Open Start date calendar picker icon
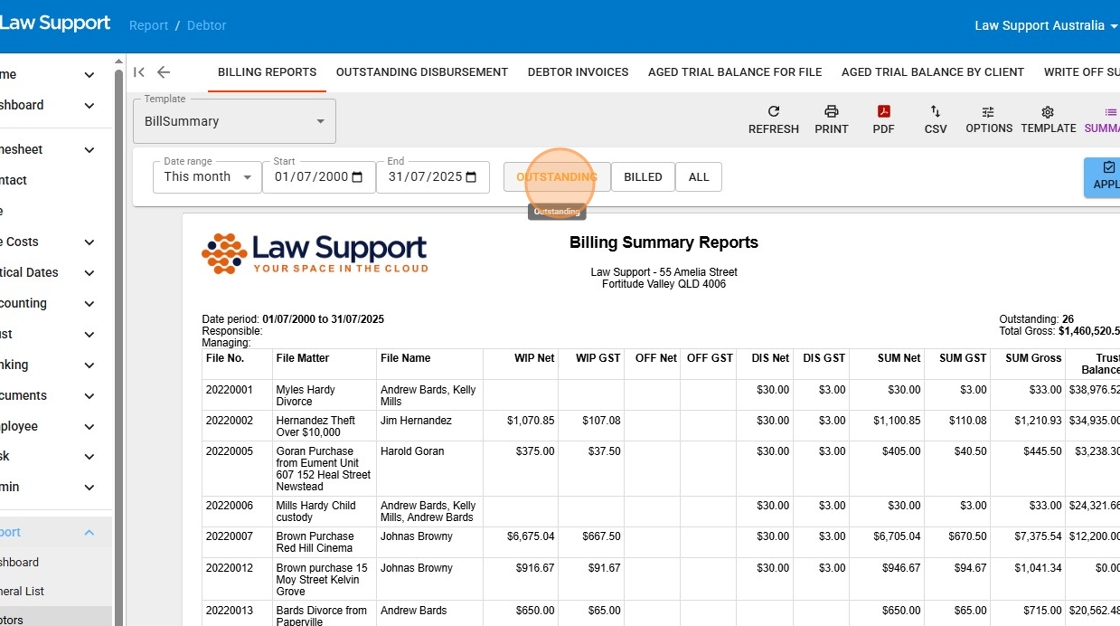Viewport: 1120px width, 626px height. (358, 177)
